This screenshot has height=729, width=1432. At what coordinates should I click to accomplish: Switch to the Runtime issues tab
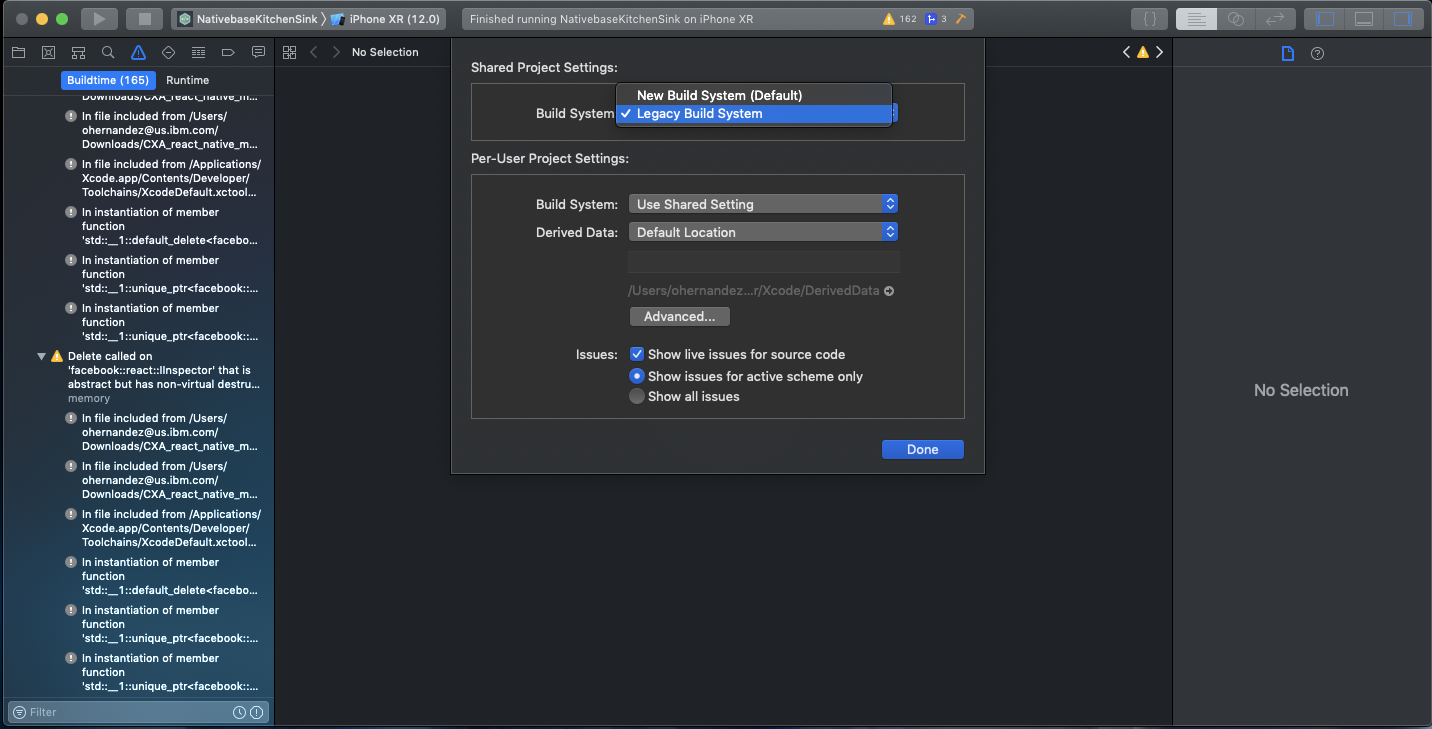[188, 80]
